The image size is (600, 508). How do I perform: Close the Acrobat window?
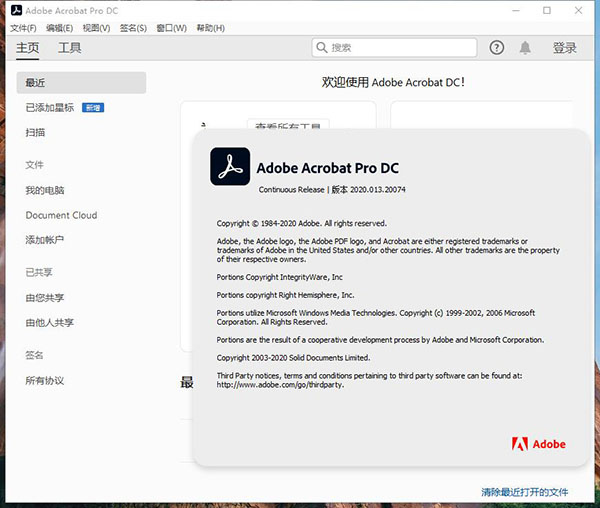579,11
